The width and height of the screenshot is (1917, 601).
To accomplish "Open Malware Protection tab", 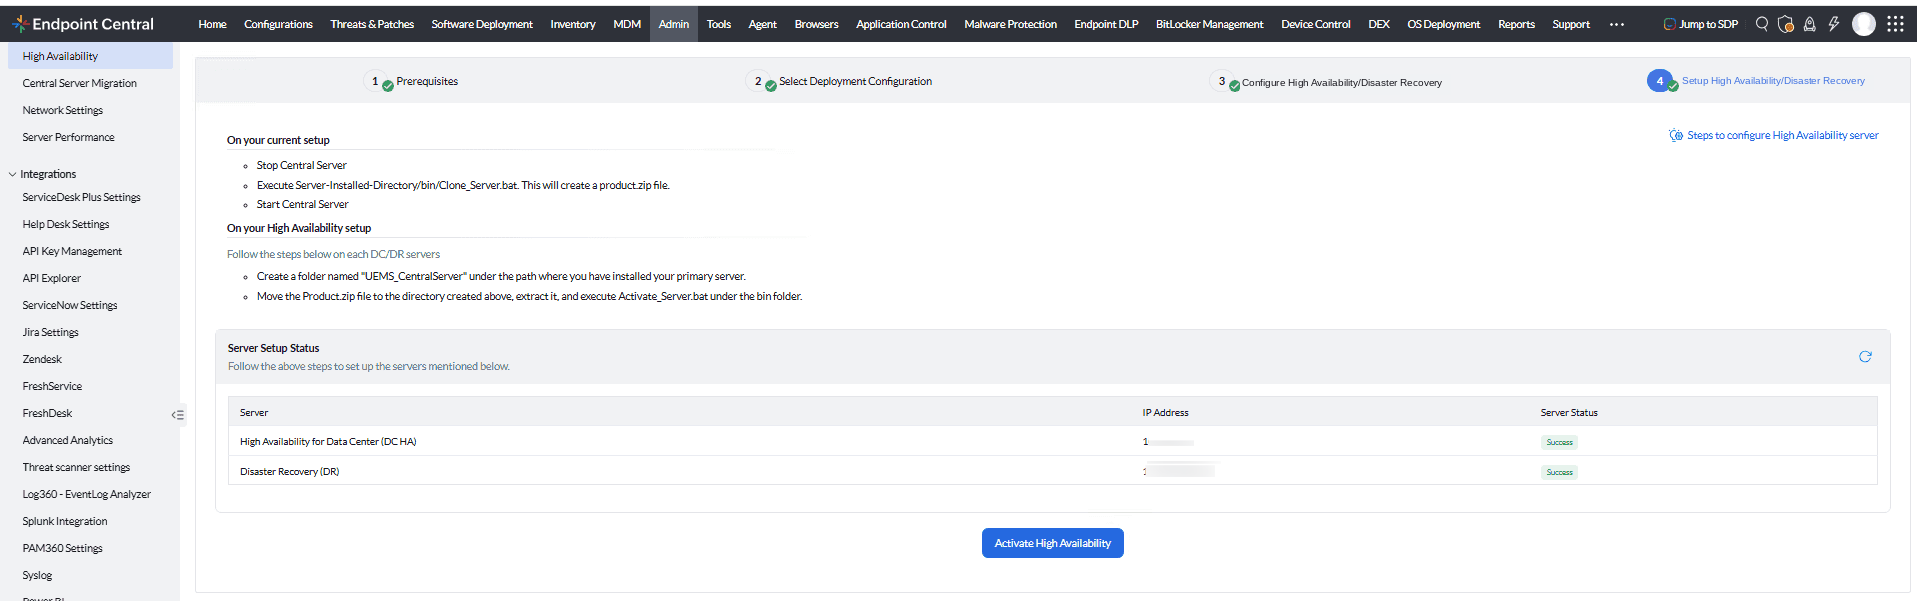I will [x=1010, y=24].
